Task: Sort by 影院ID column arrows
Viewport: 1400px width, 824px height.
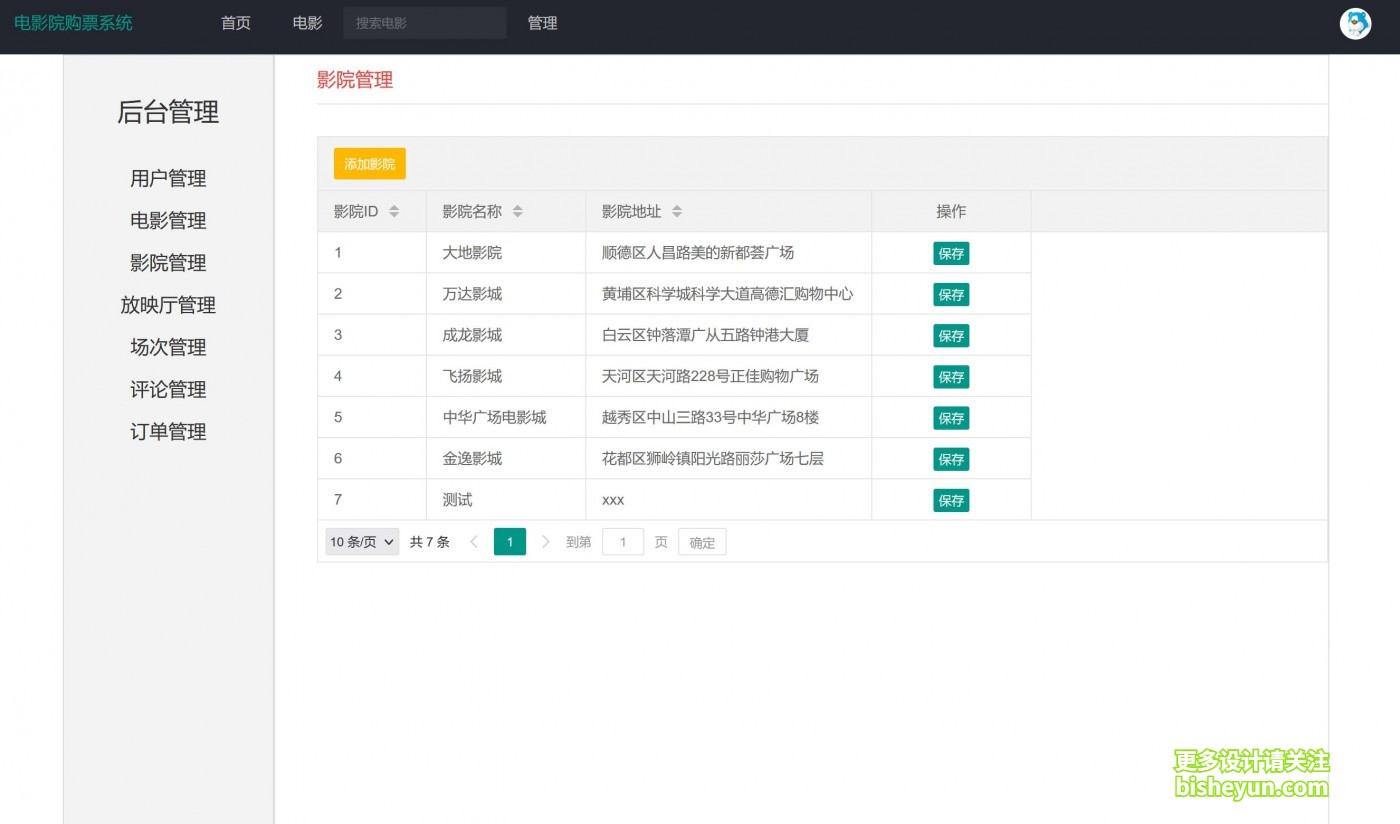Action: tap(394, 212)
